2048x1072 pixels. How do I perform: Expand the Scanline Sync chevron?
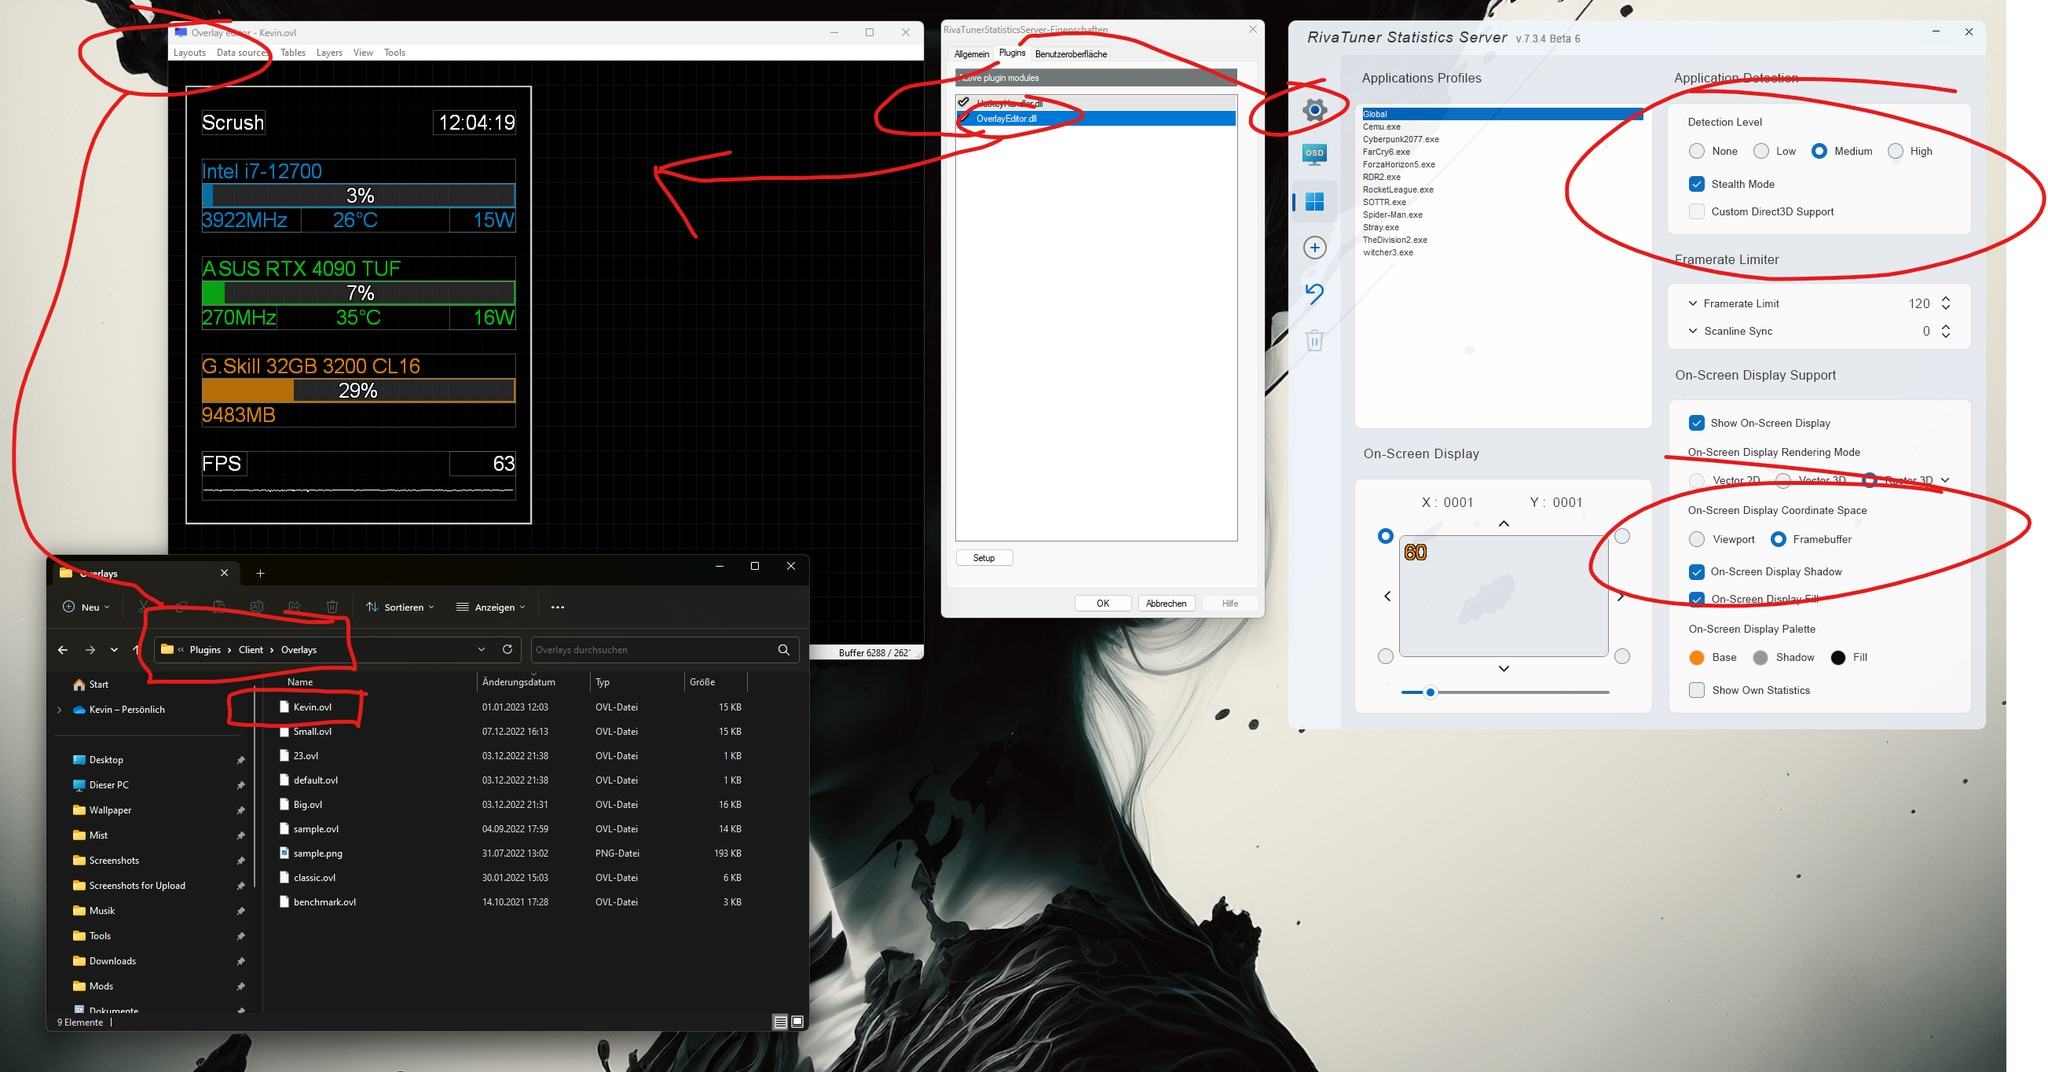[x=1693, y=331]
